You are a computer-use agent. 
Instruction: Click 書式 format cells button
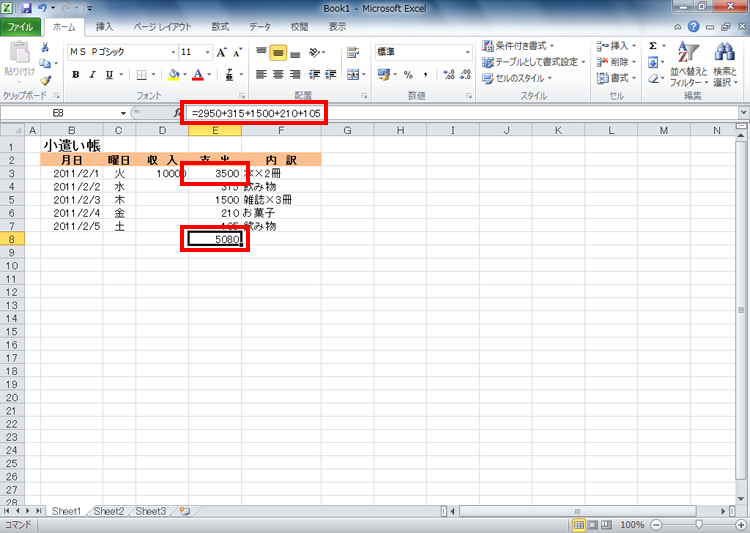[x=616, y=78]
